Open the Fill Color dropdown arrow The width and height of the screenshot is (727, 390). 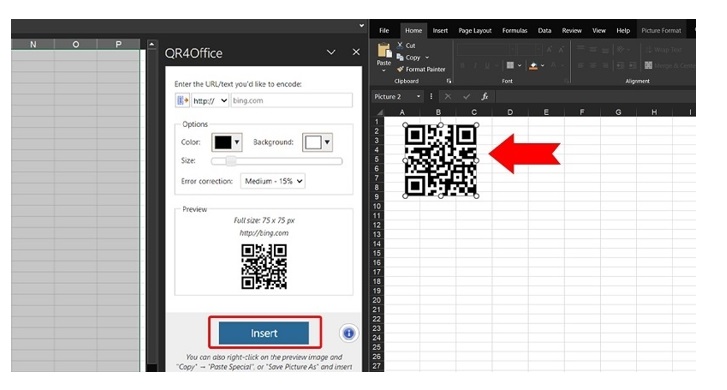(542, 65)
